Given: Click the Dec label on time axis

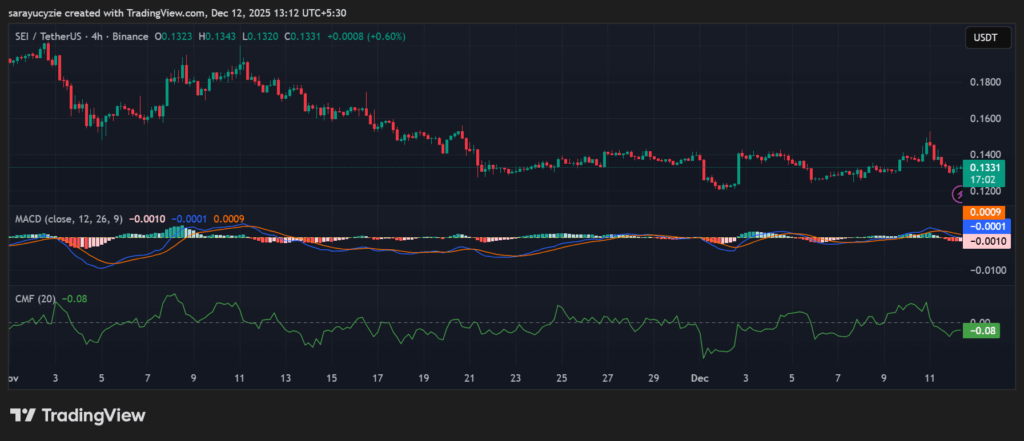Looking at the screenshot, I should [x=700, y=379].
